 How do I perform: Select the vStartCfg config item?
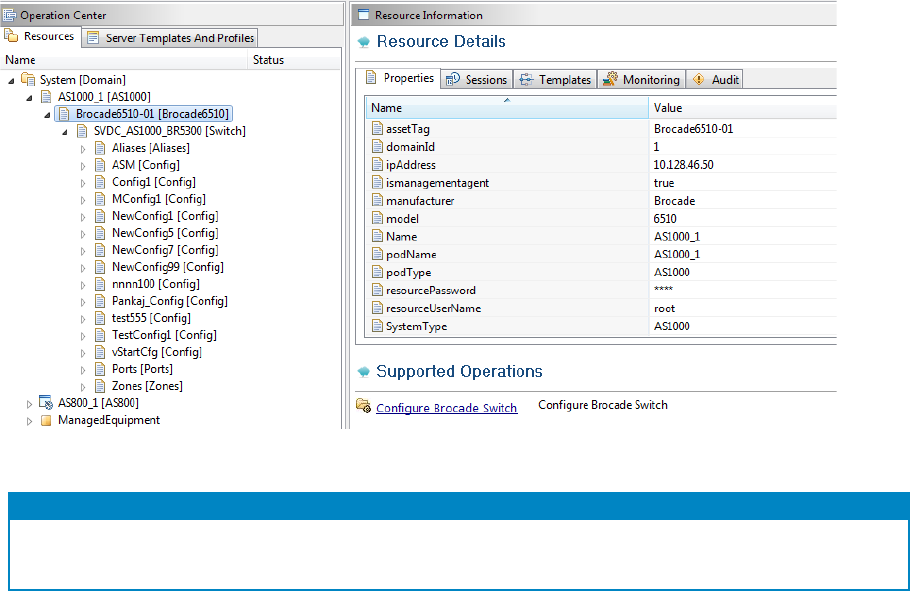click(x=156, y=352)
